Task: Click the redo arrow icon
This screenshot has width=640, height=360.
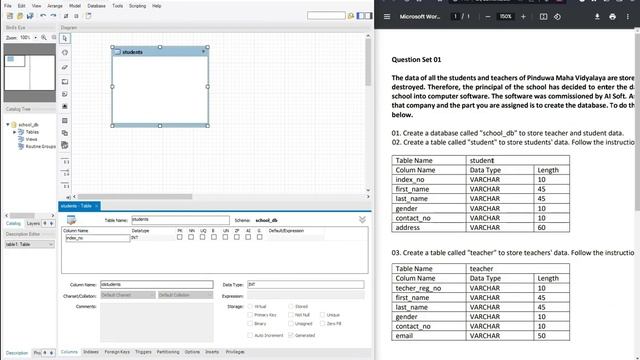Action: click(x=53, y=16)
